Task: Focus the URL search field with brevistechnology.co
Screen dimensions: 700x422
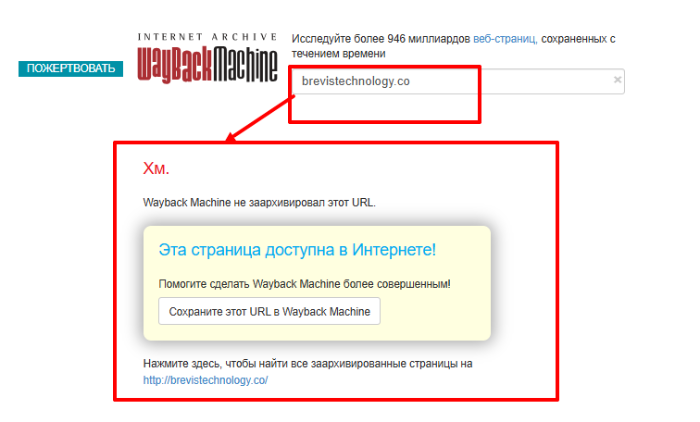Action: tap(458, 81)
